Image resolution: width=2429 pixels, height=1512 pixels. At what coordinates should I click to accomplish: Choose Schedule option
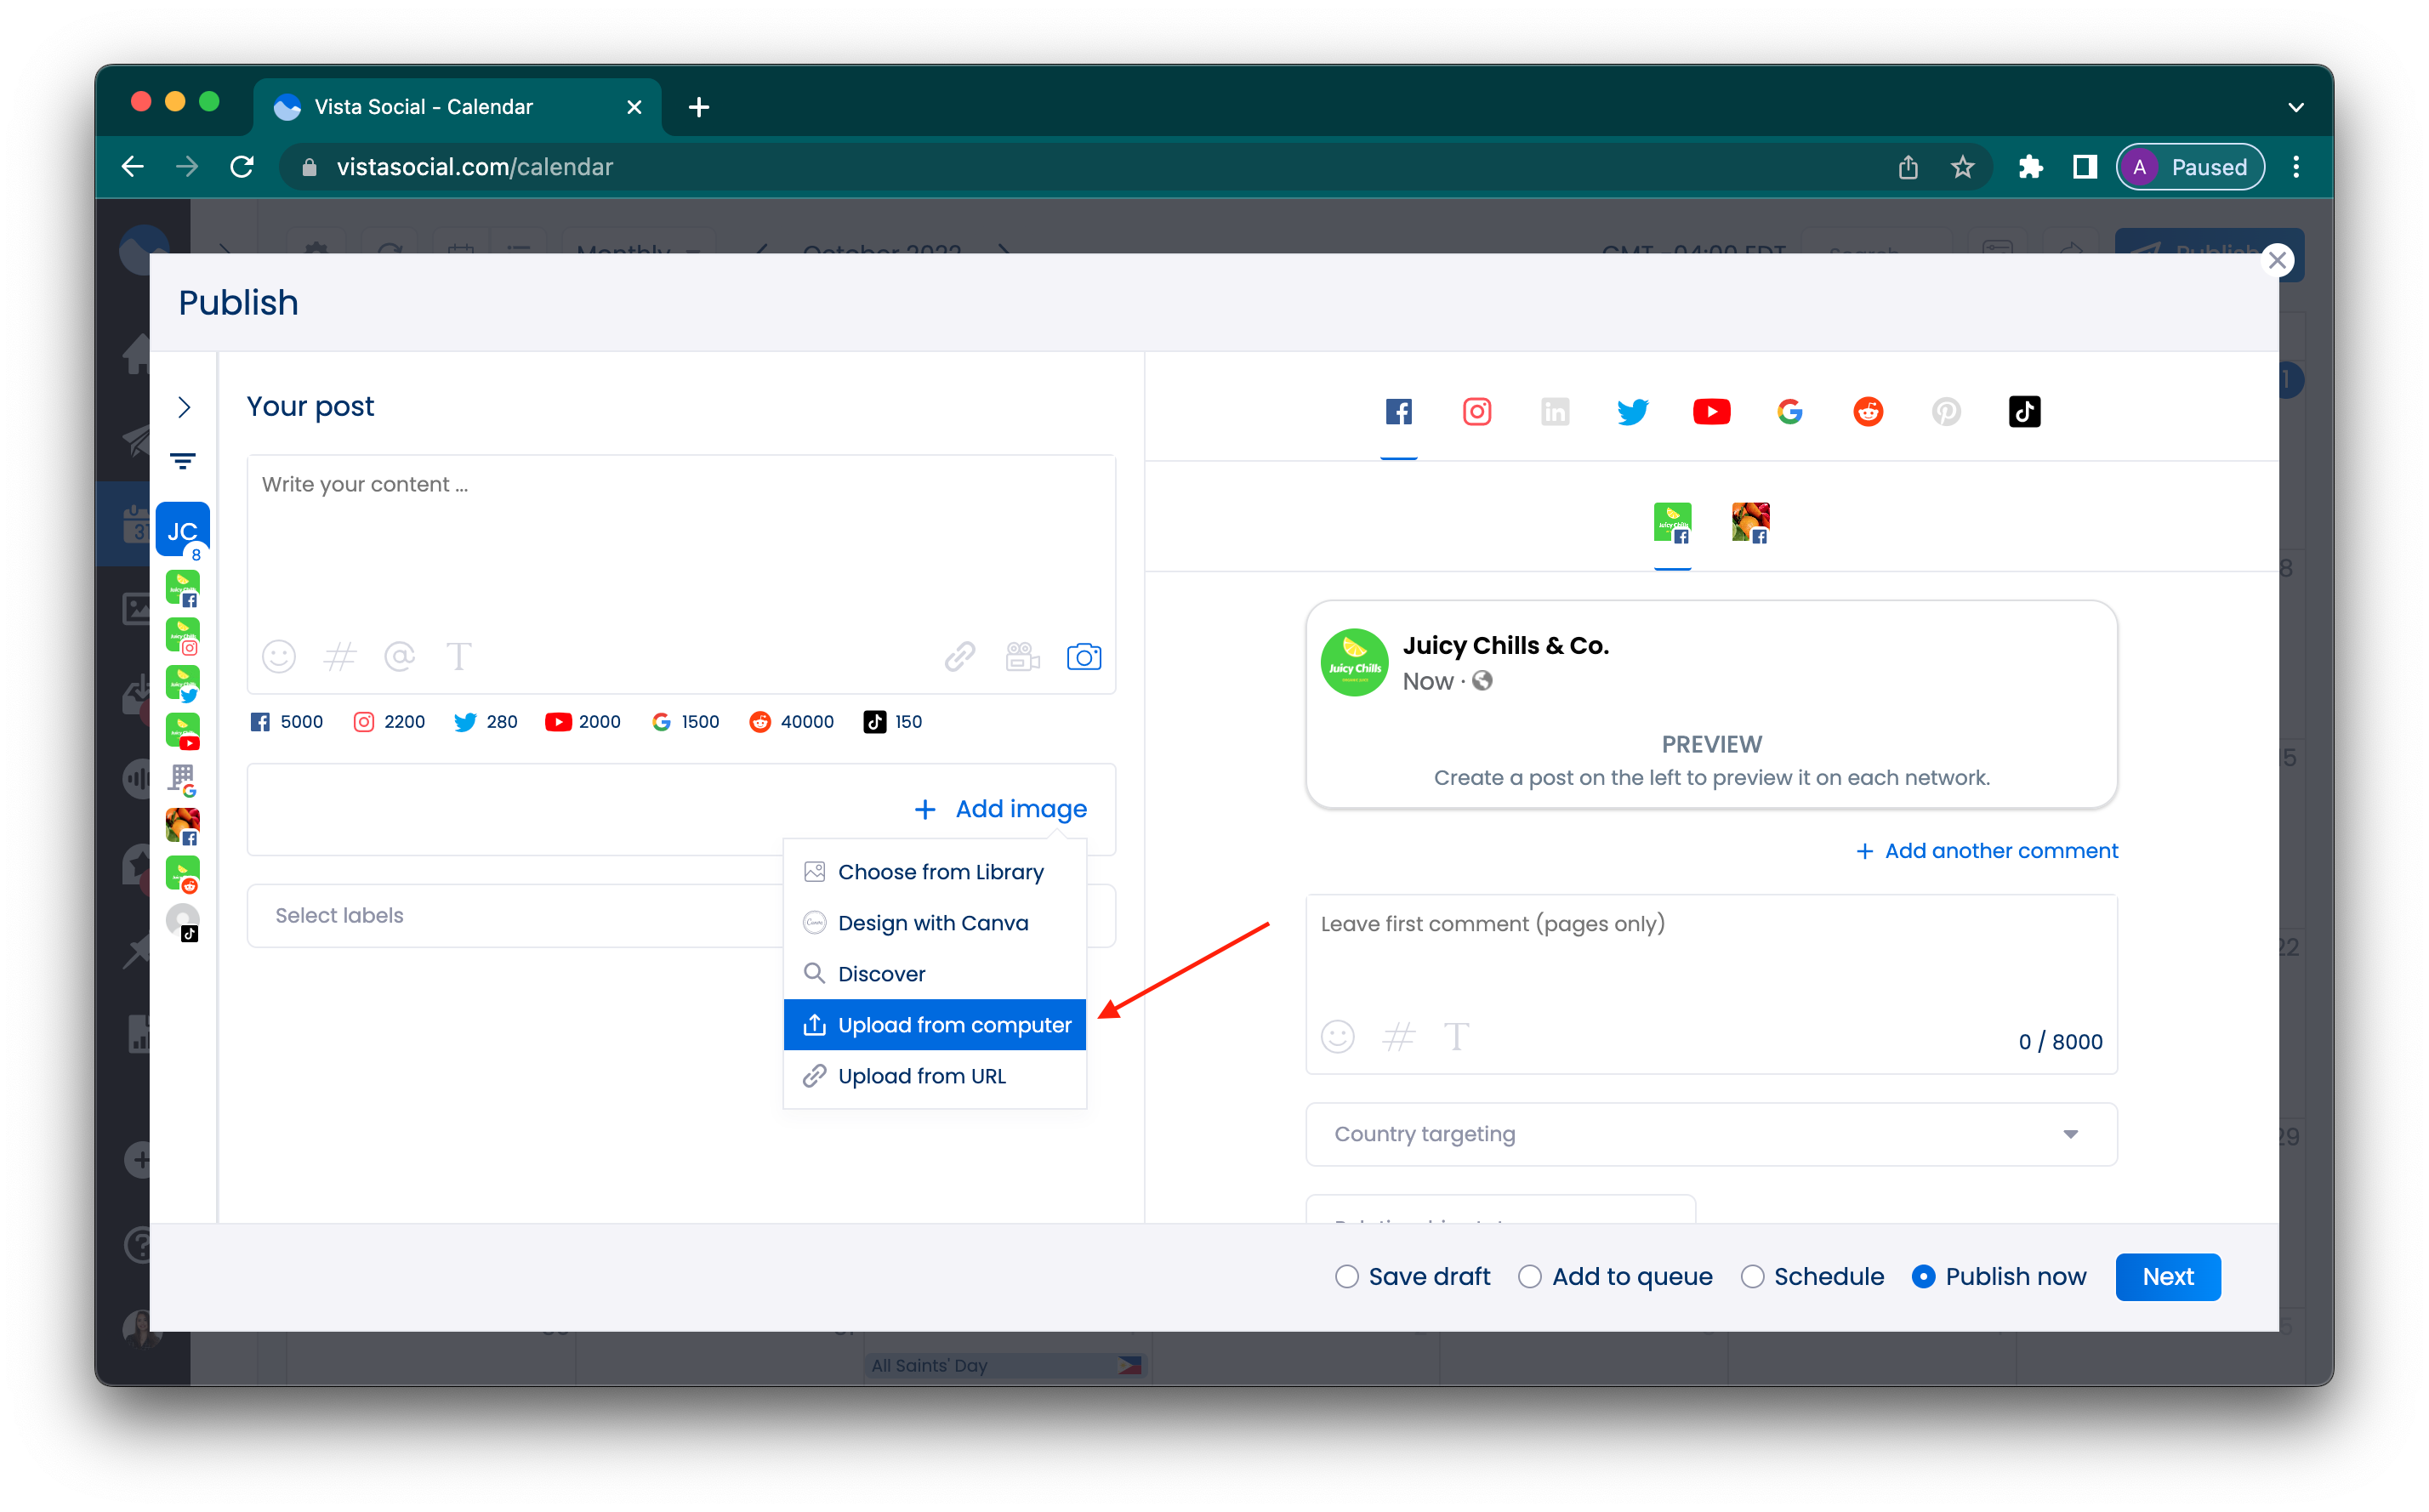[x=1812, y=1277]
